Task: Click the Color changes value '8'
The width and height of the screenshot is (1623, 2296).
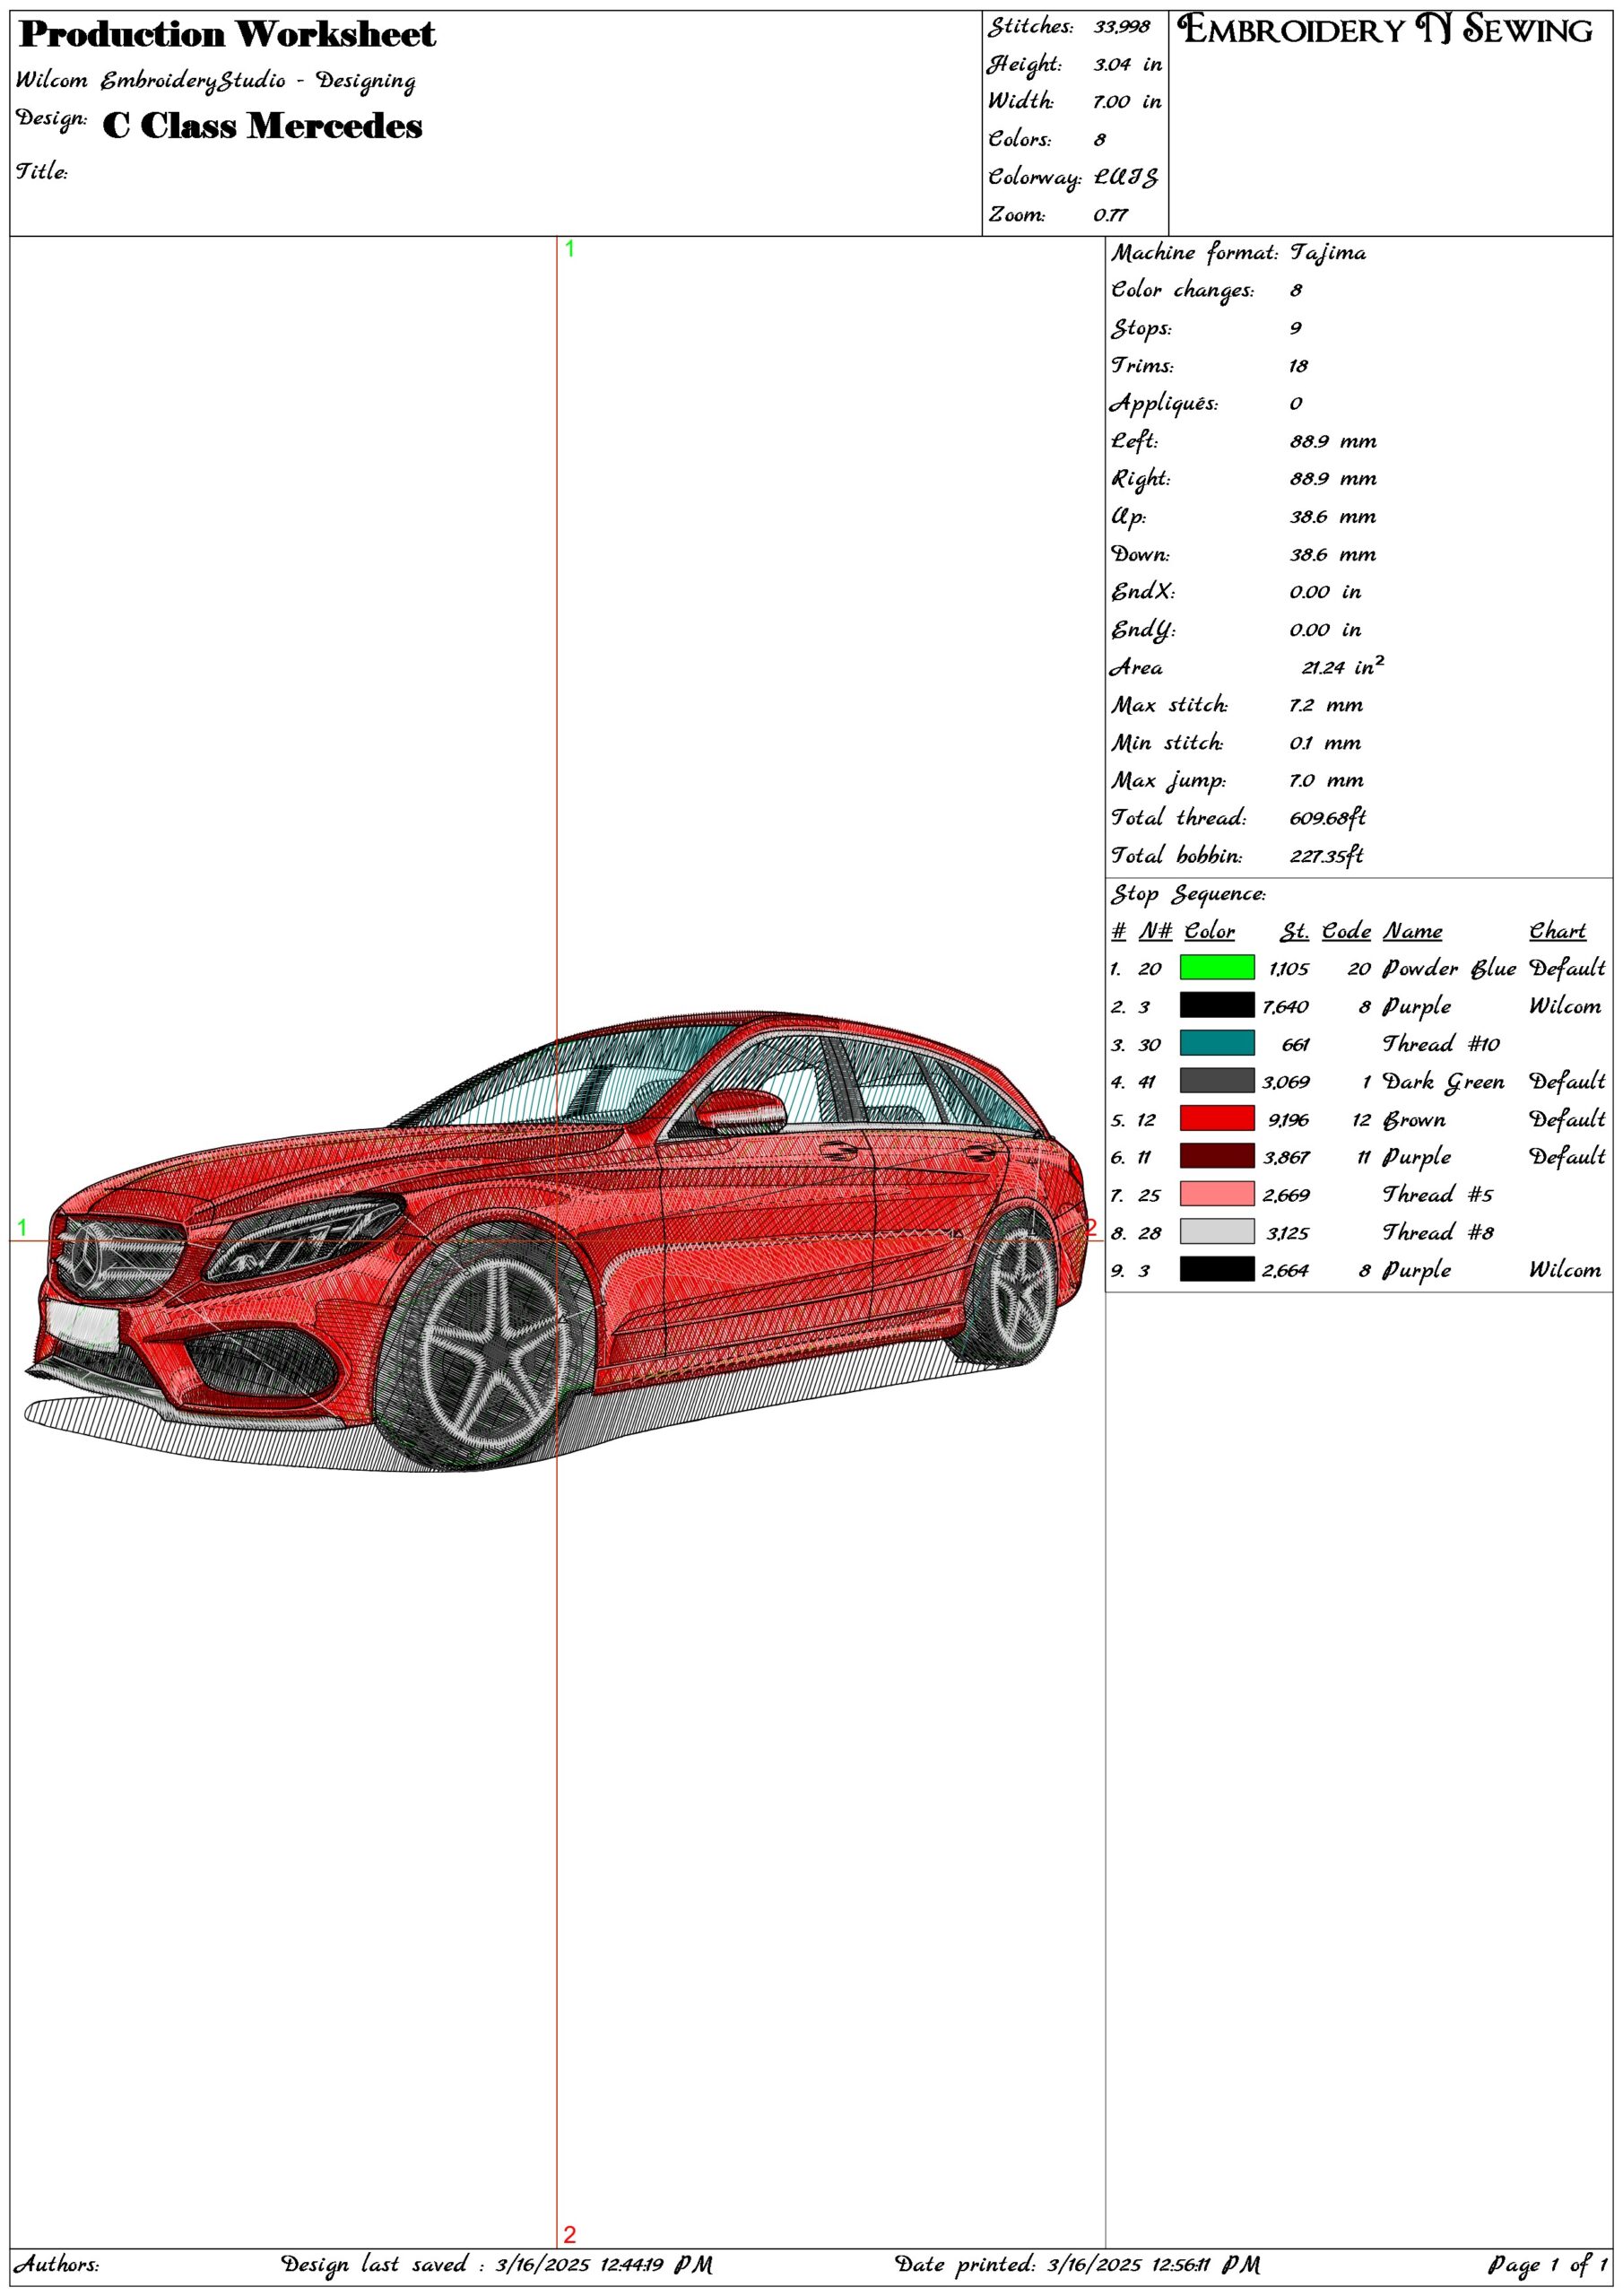Action: click(1295, 290)
